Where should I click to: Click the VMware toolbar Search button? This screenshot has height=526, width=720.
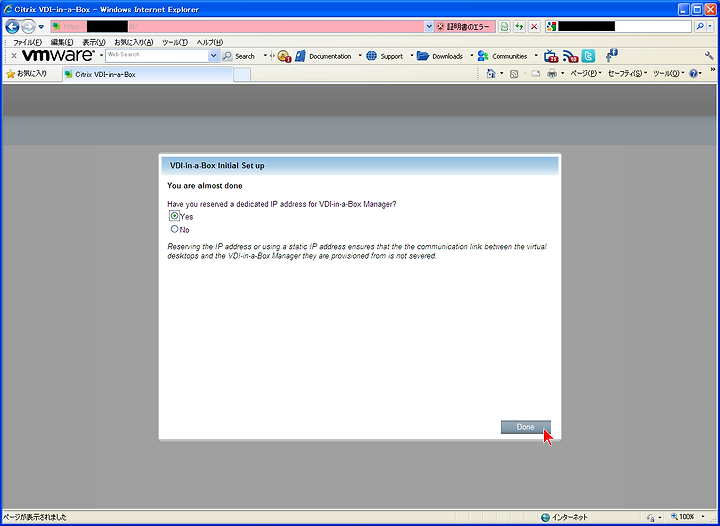pyautogui.click(x=239, y=56)
